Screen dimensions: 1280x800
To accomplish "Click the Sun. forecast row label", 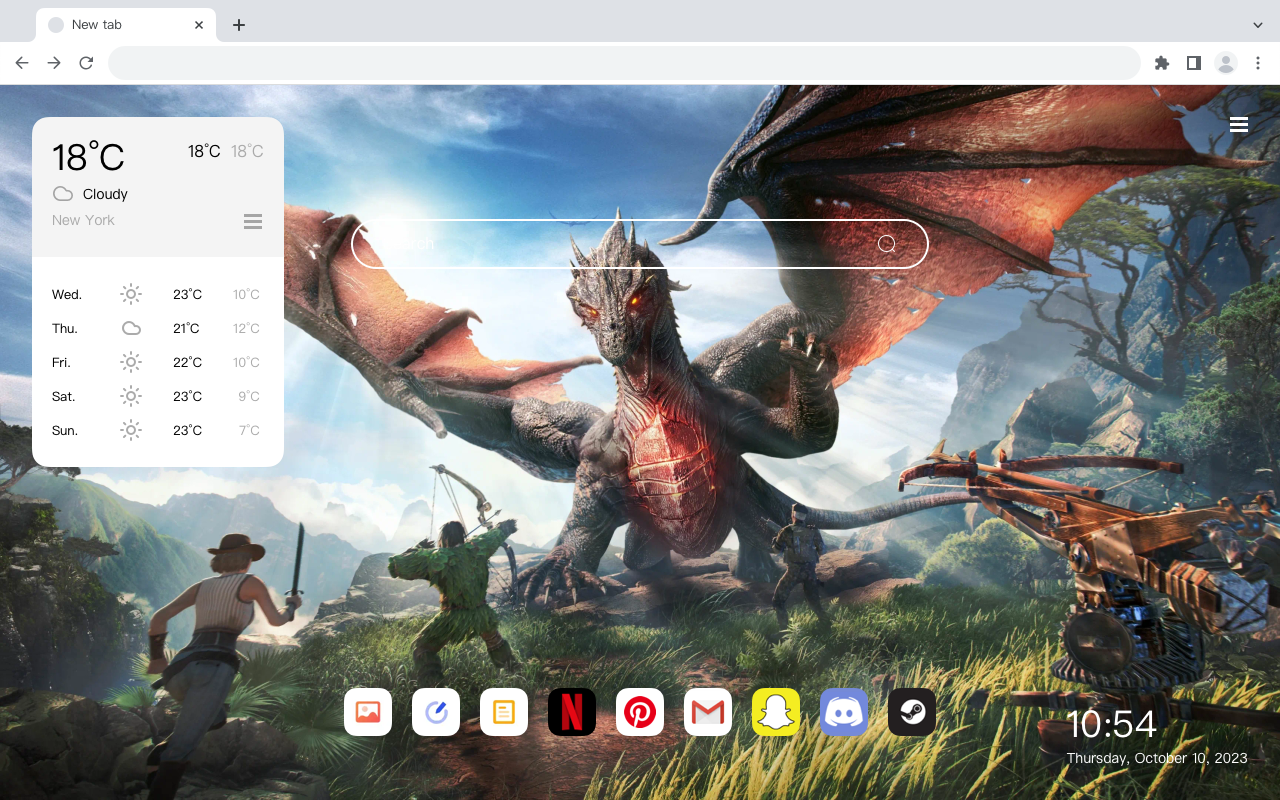I will pyautogui.click(x=65, y=430).
